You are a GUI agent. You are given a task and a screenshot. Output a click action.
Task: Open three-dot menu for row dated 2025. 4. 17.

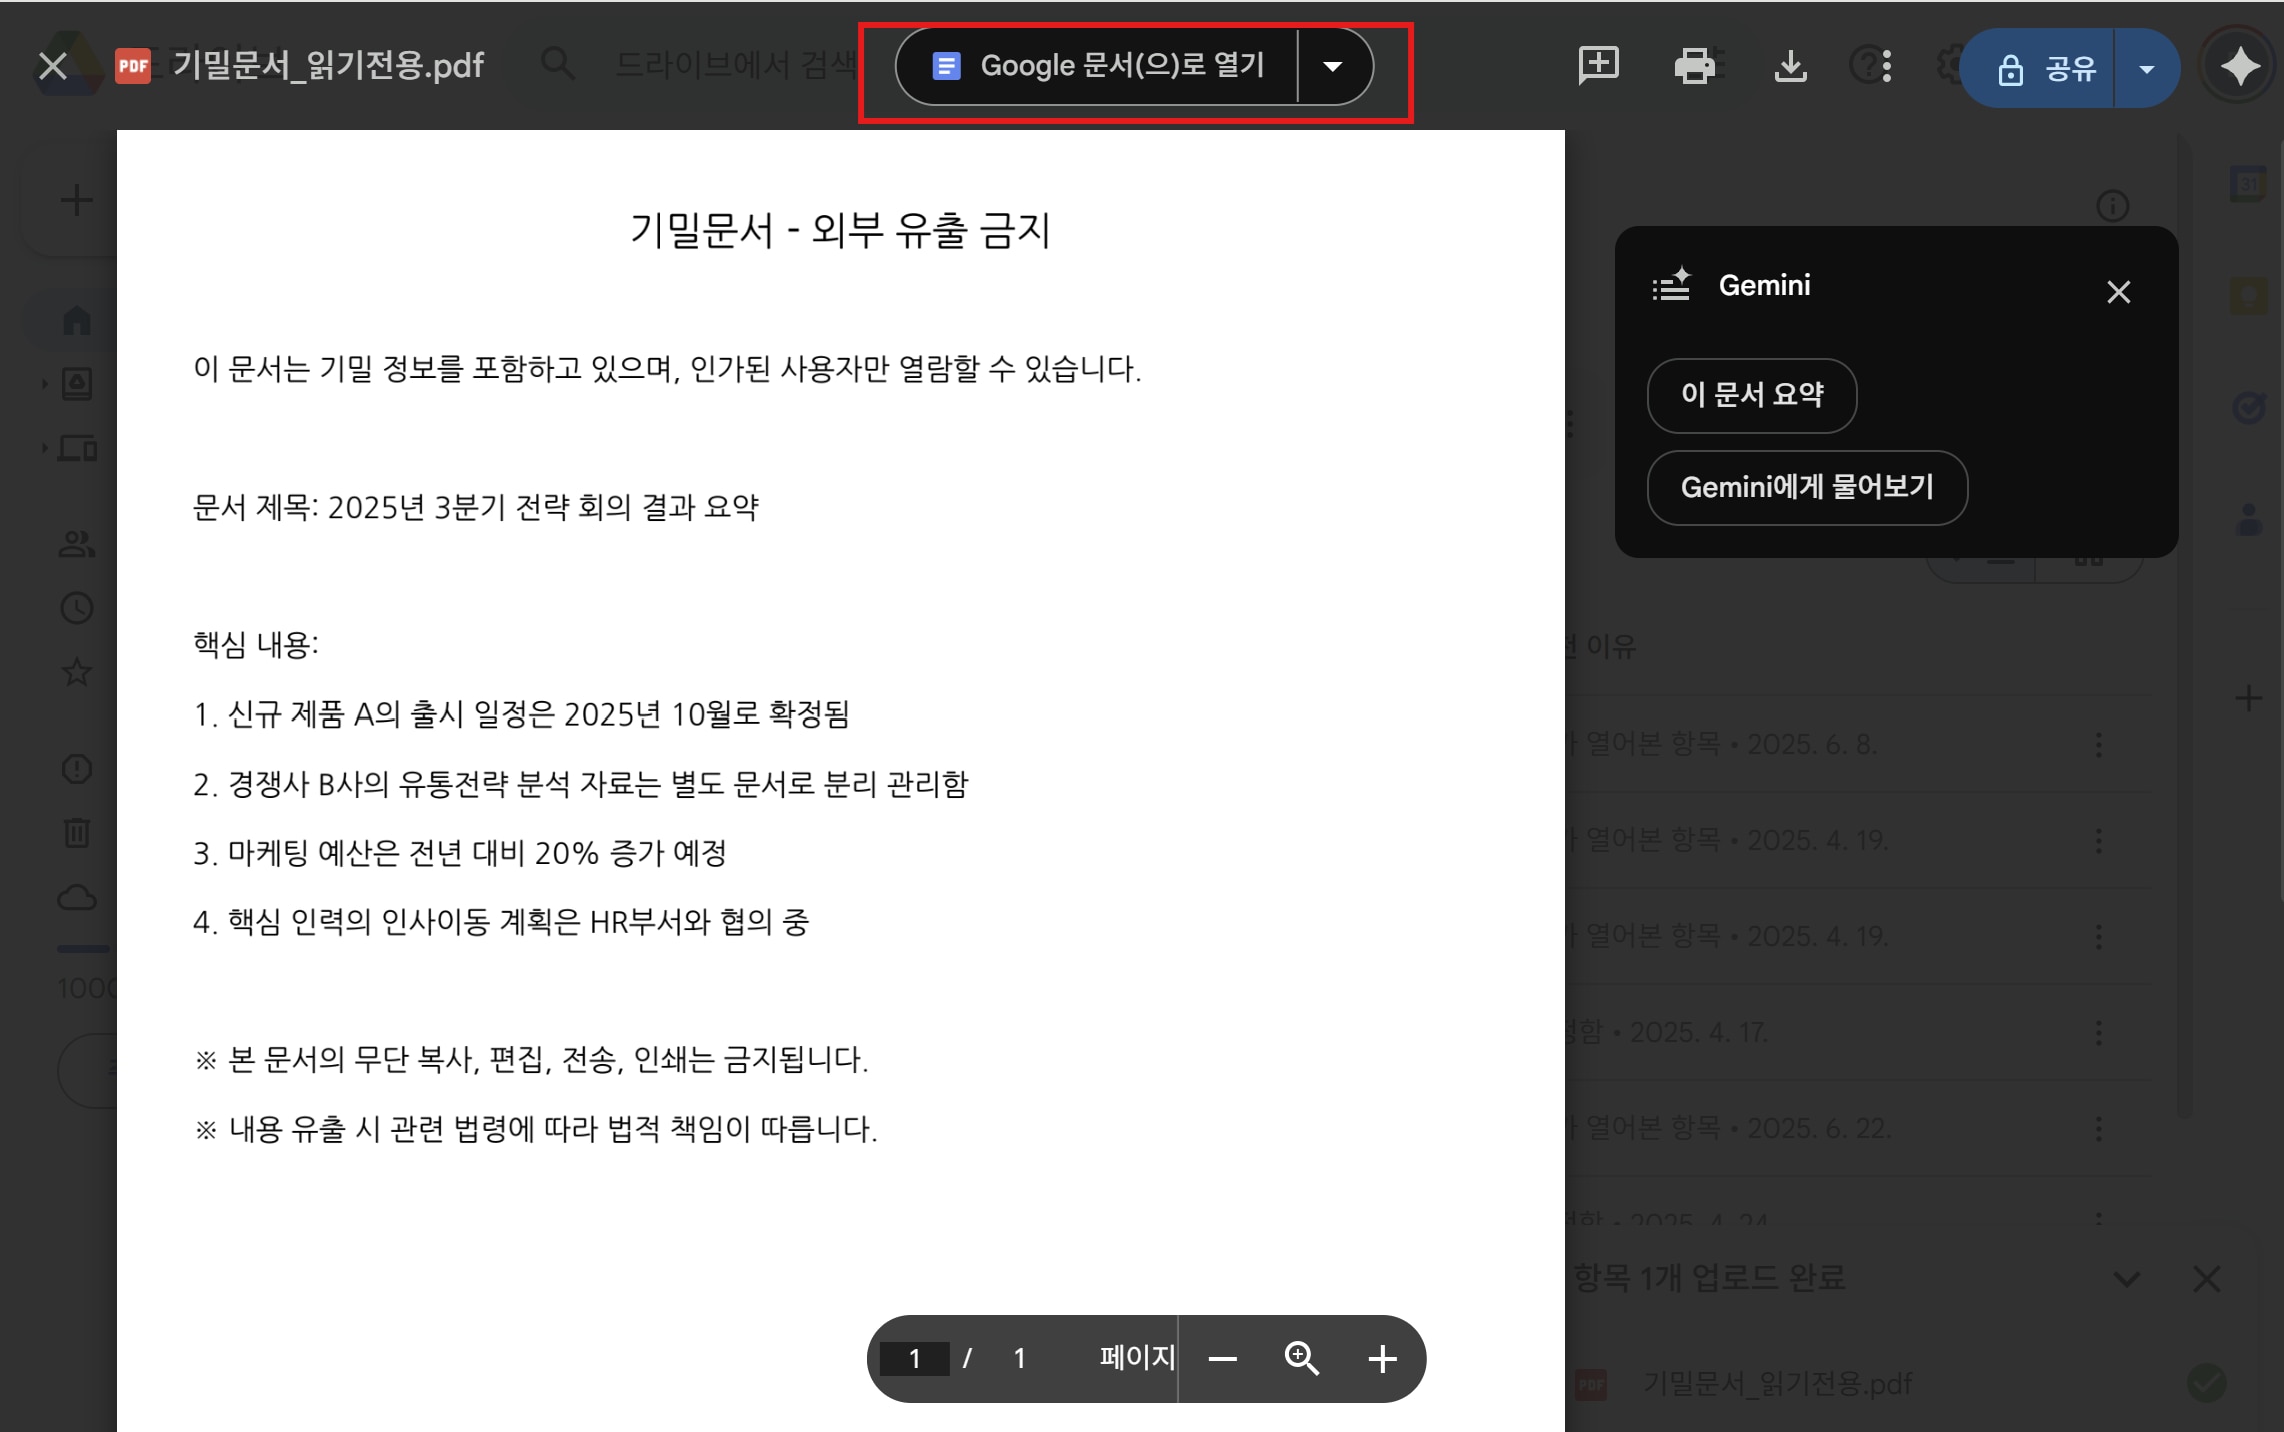2099,1032
